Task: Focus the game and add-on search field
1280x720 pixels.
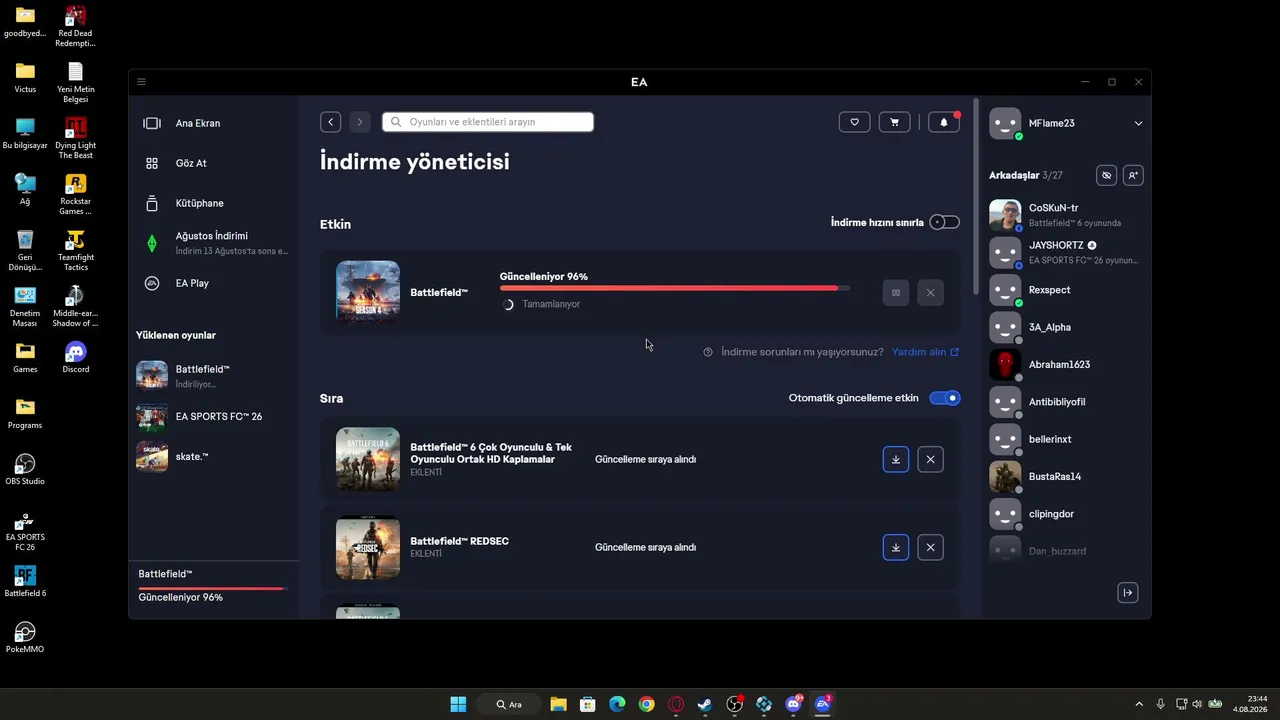Action: tap(488, 122)
